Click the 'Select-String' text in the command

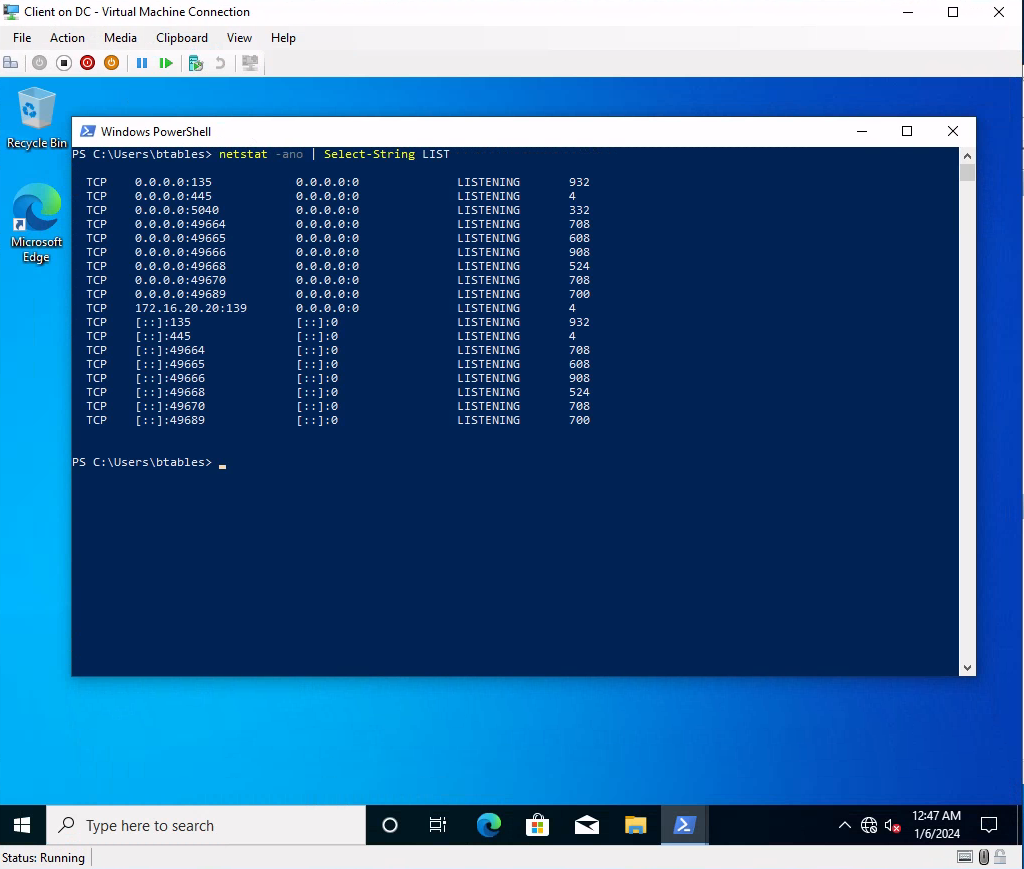click(x=369, y=154)
